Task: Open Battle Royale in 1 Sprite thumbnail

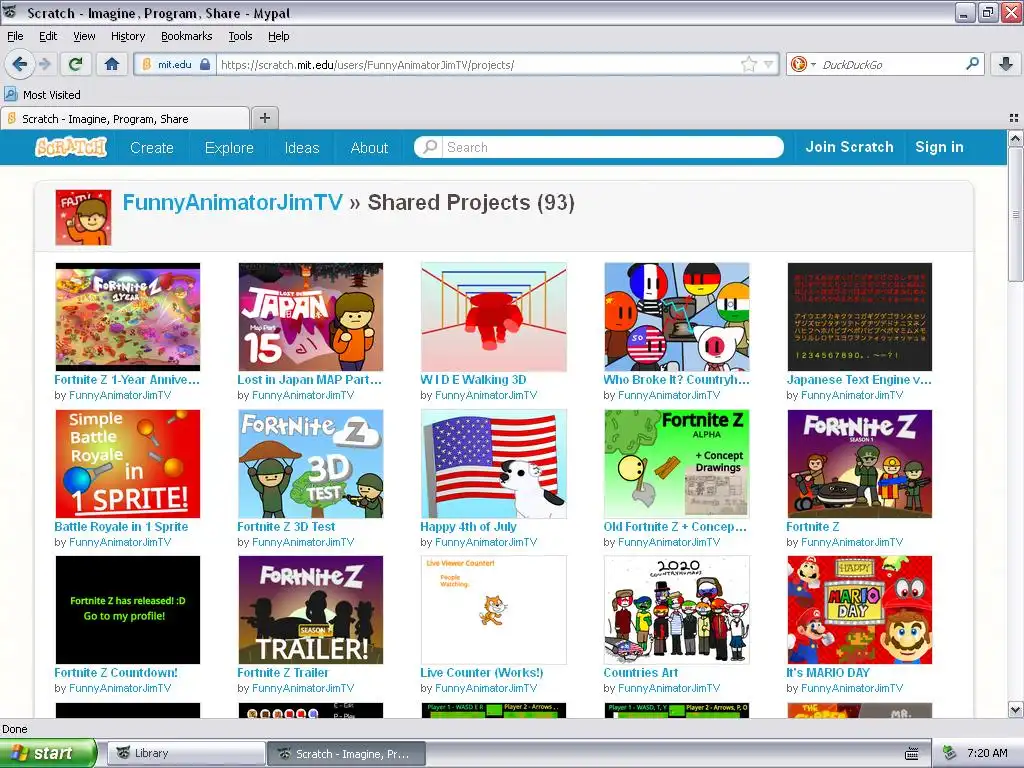Action: click(x=128, y=464)
